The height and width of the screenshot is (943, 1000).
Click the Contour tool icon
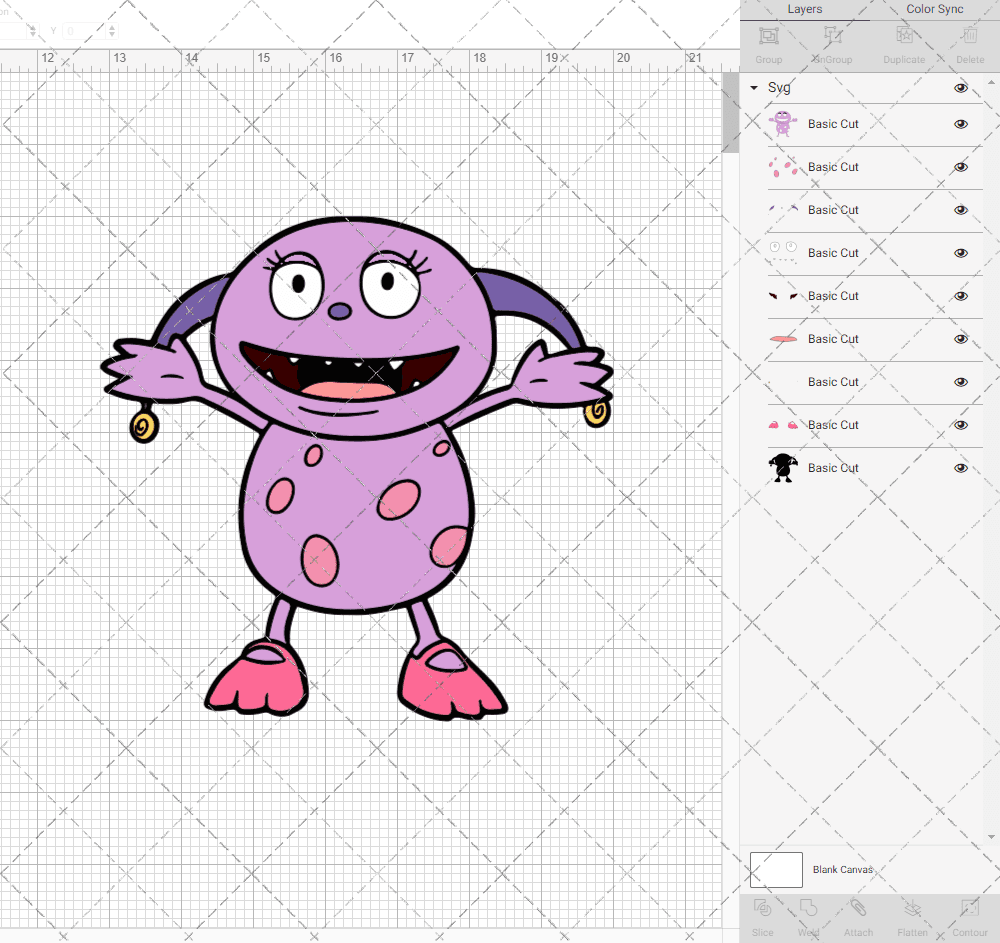point(969,908)
